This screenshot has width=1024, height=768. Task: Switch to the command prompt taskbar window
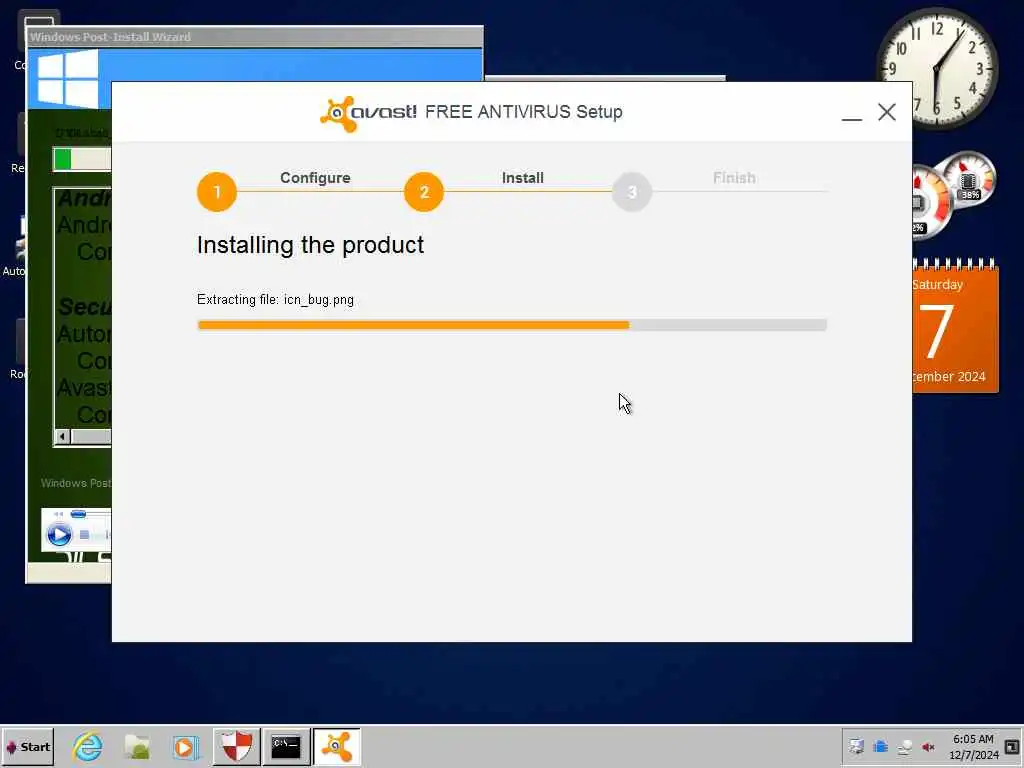(286, 747)
